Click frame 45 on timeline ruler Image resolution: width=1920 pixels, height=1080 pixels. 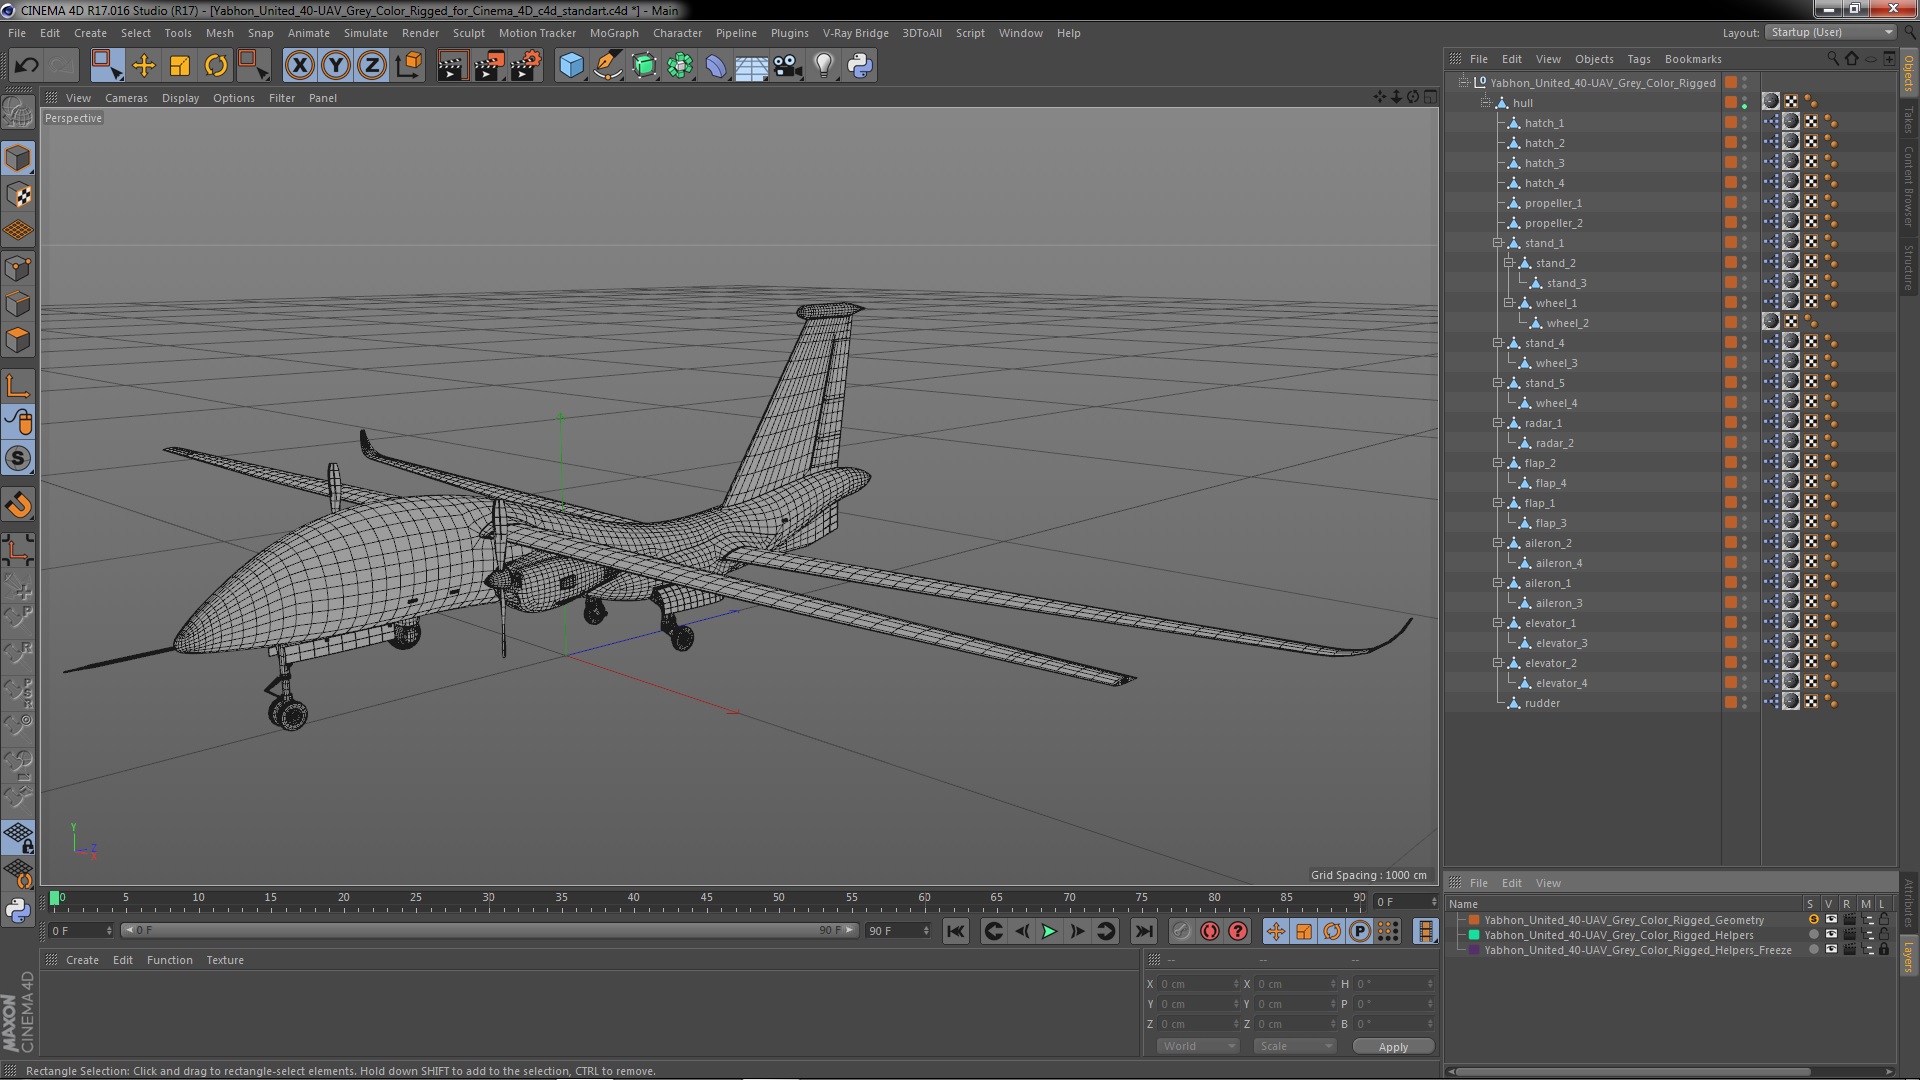click(706, 898)
